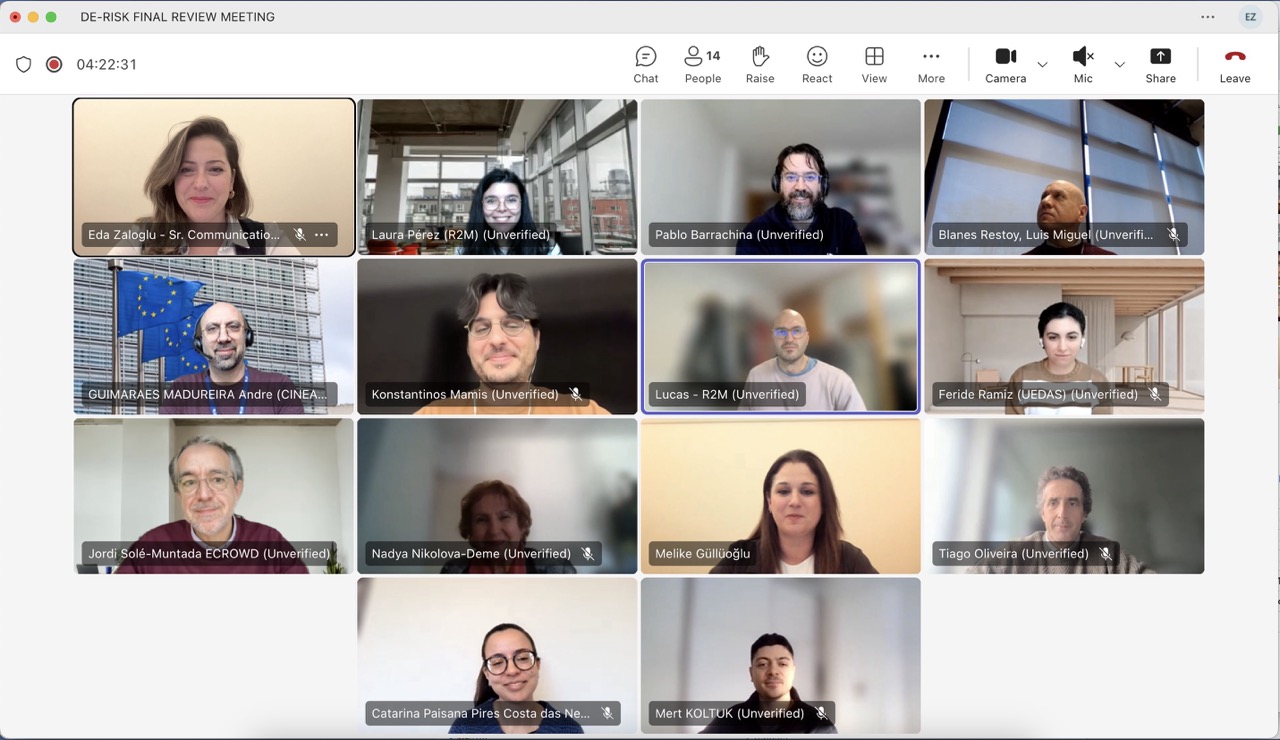Raise your hand in the meeting
This screenshot has width=1280, height=740.
pyautogui.click(x=760, y=65)
